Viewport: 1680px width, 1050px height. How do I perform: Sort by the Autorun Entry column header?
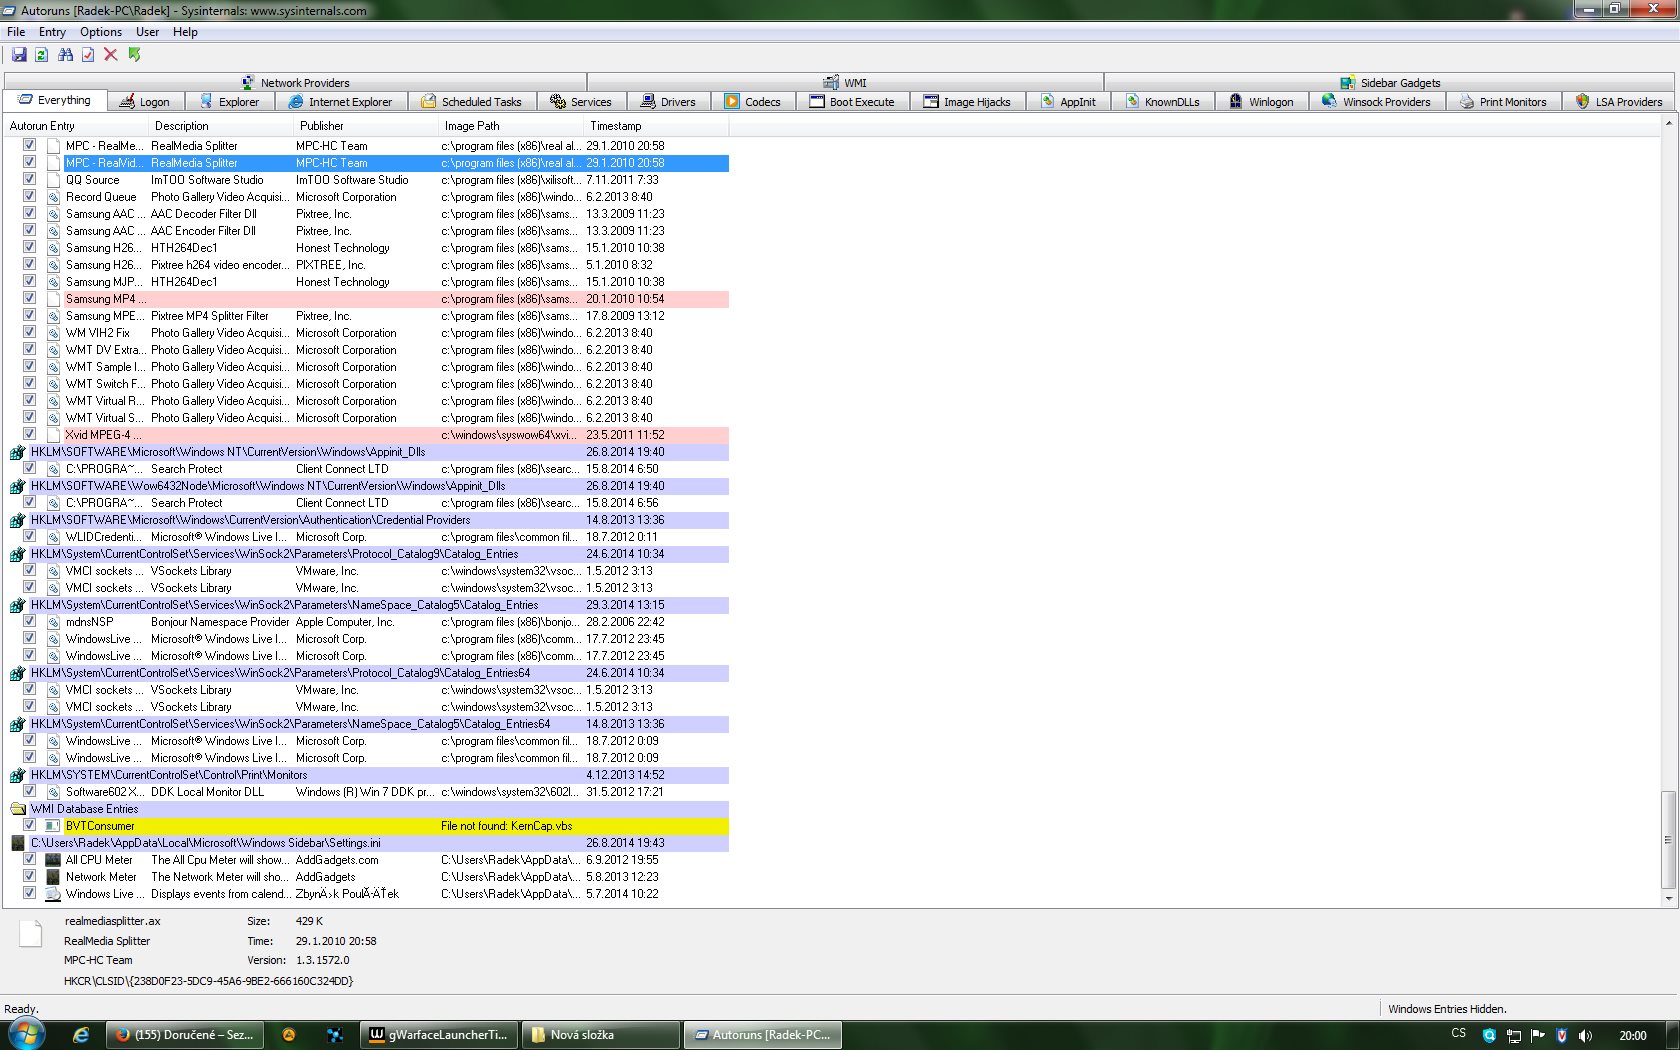[x=78, y=126]
